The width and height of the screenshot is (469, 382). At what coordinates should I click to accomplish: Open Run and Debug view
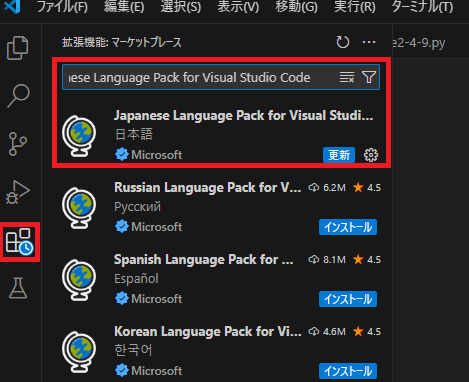18,192
